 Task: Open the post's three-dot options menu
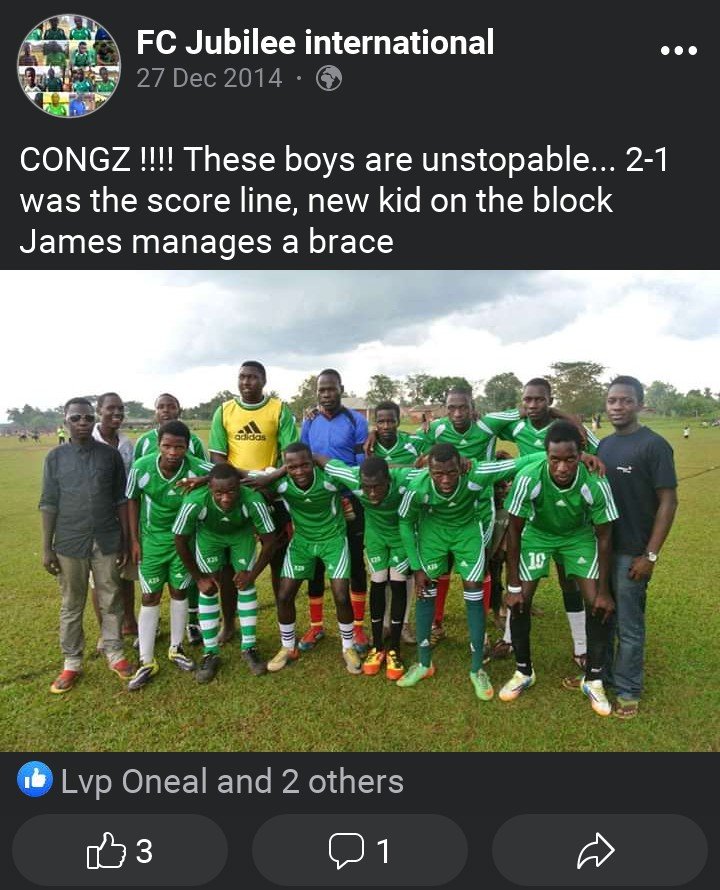(679, 51)
